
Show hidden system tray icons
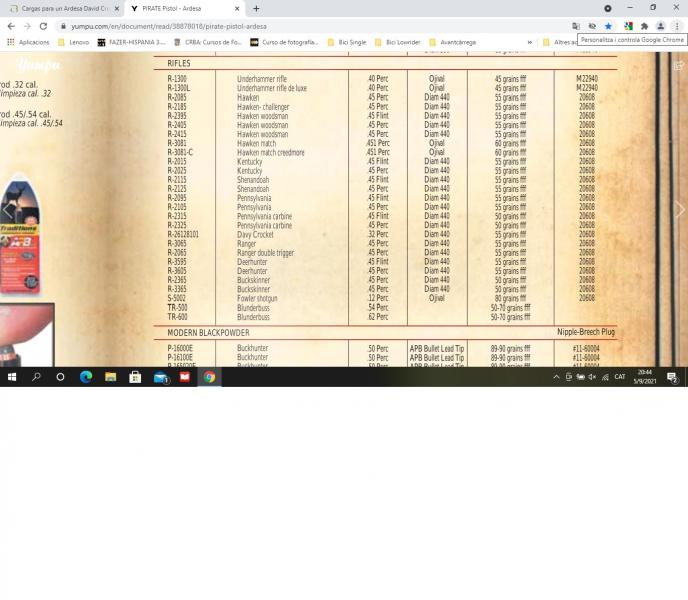point(557,377)
